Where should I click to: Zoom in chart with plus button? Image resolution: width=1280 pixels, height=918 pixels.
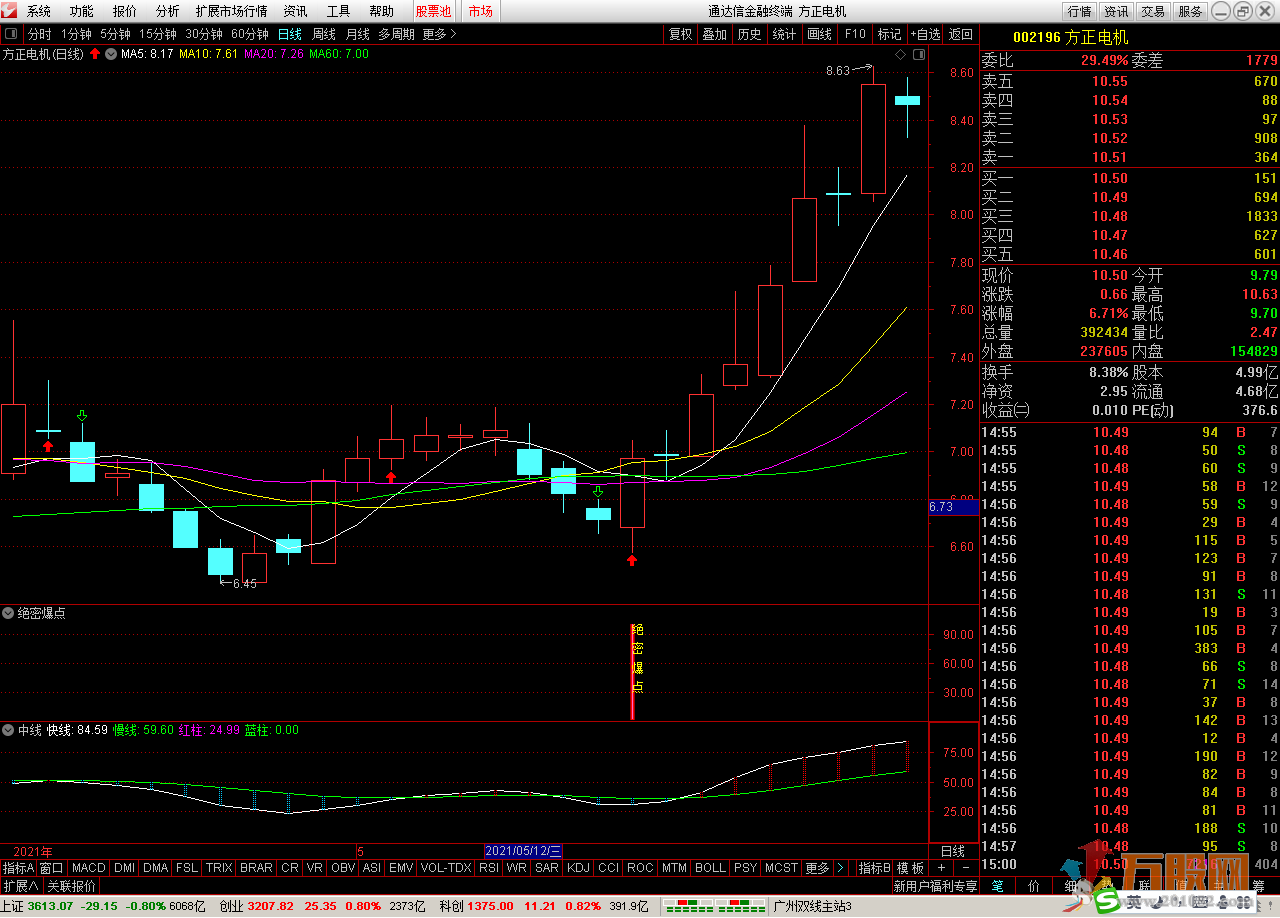coord(941,868)
